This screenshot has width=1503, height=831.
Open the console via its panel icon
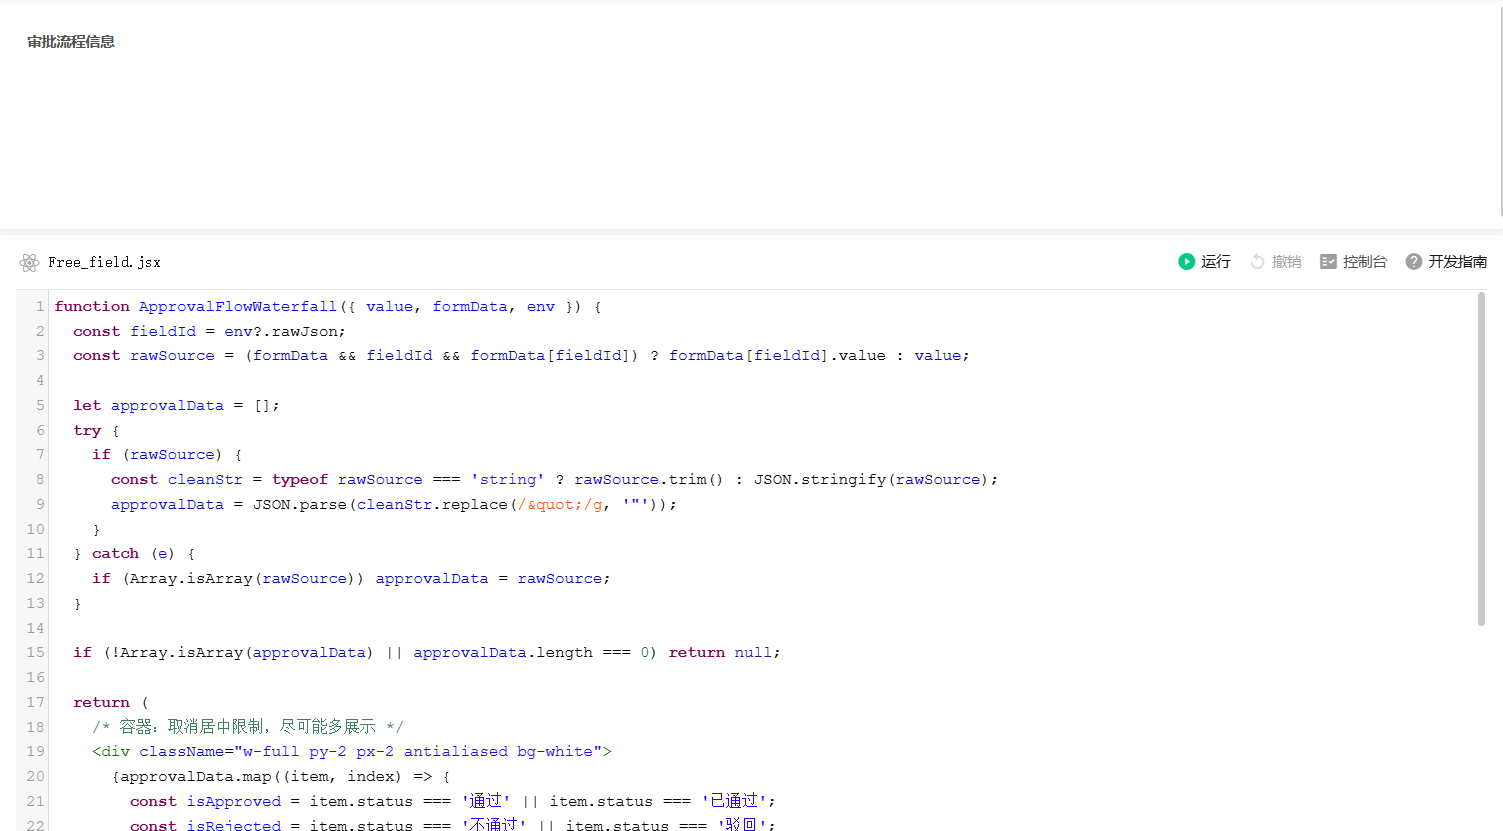tap(1328, 262)
